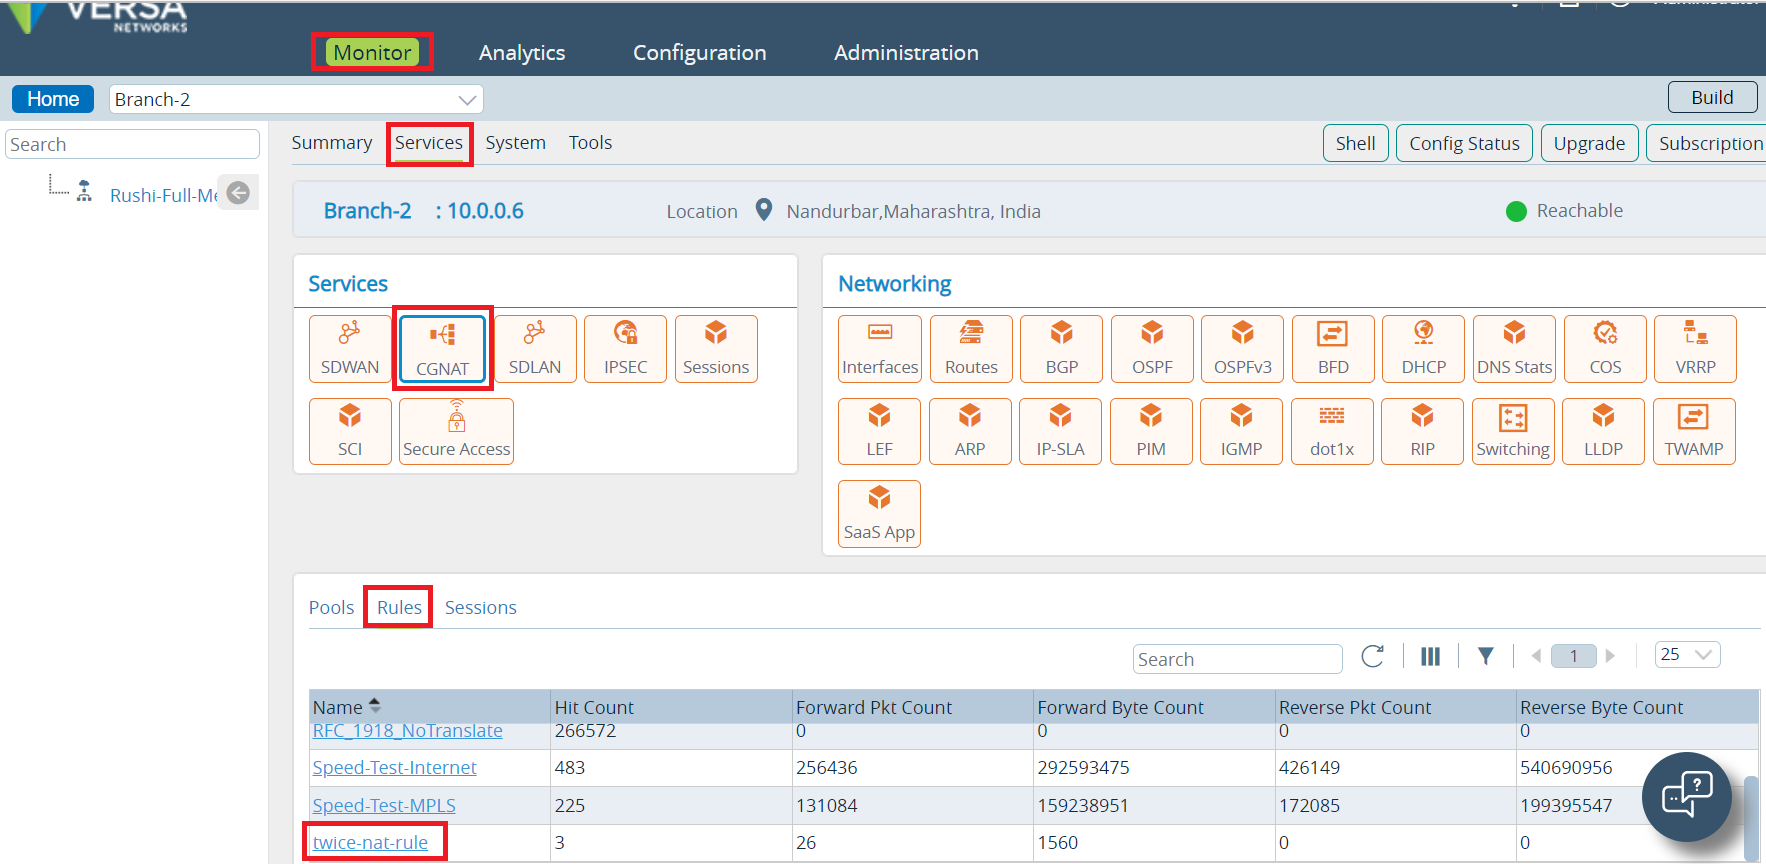The height and width of the screenshot is (864, 1766).
Task: Open the Interfaces networking tile
Action: point(880,349)
